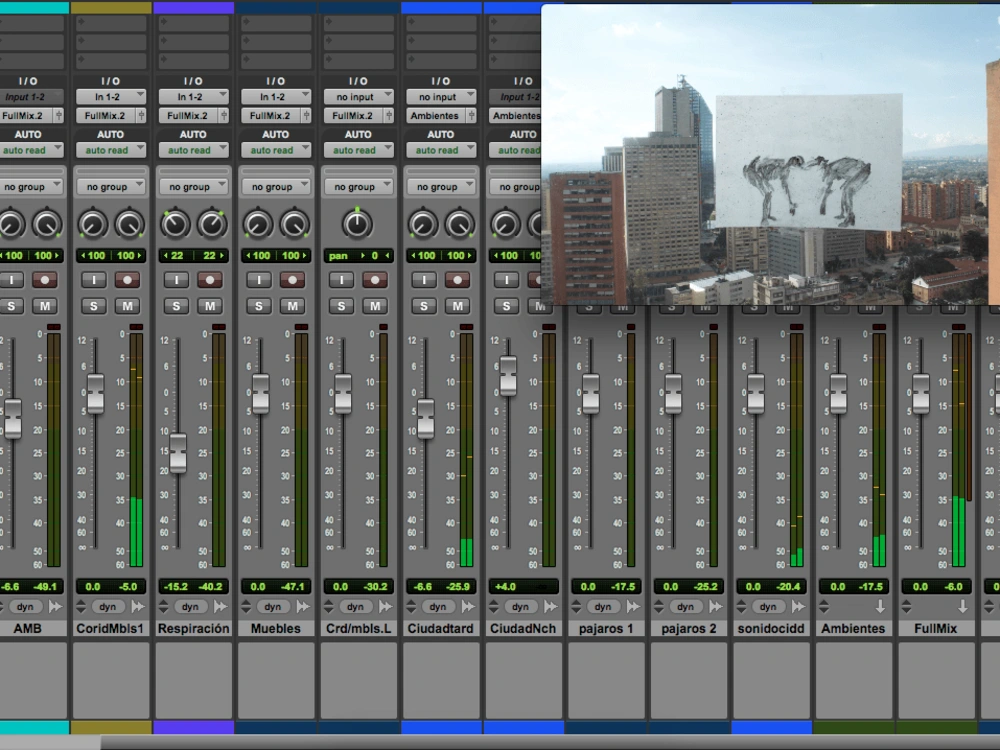The height and width of the screenshot is (750, 1000).
Task: Click the -15.2 volume value on Respiración
Action: [175, 587]
